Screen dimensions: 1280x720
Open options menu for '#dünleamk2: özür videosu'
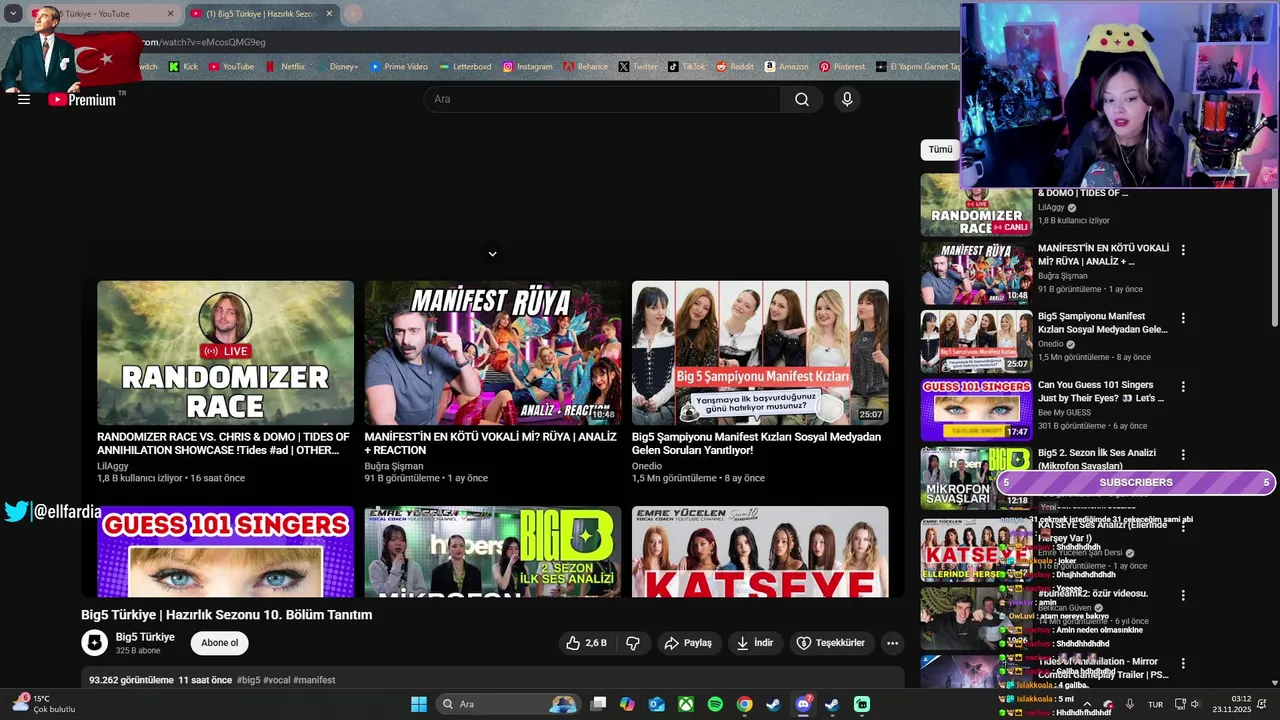pos(1183,595)
